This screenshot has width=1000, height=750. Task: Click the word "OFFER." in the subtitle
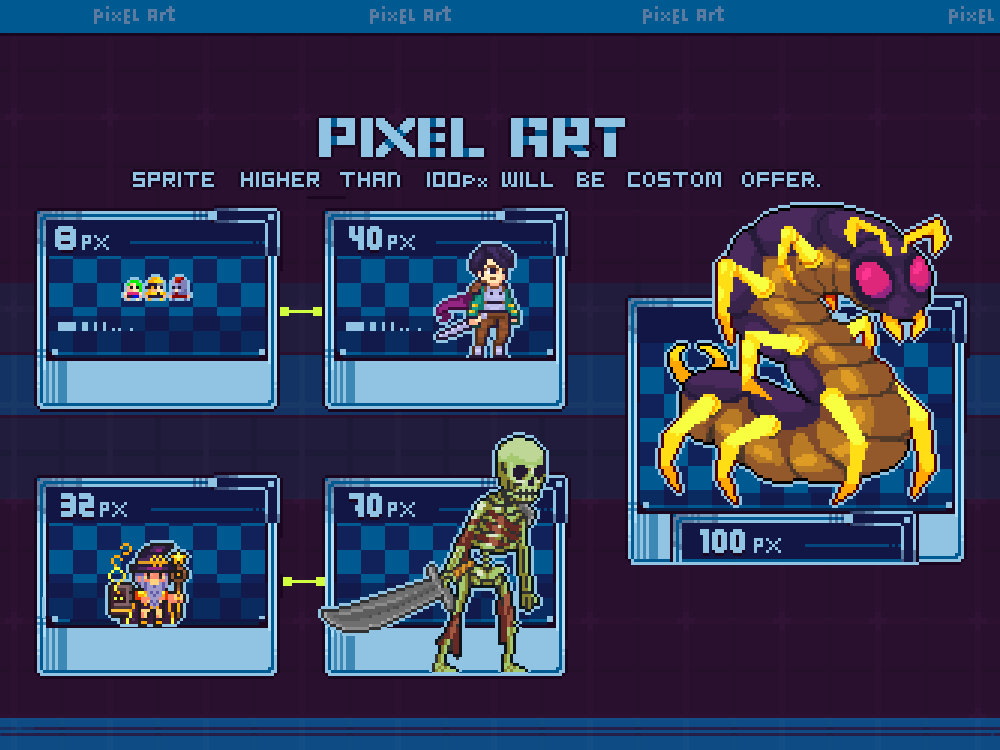(781, 180)
